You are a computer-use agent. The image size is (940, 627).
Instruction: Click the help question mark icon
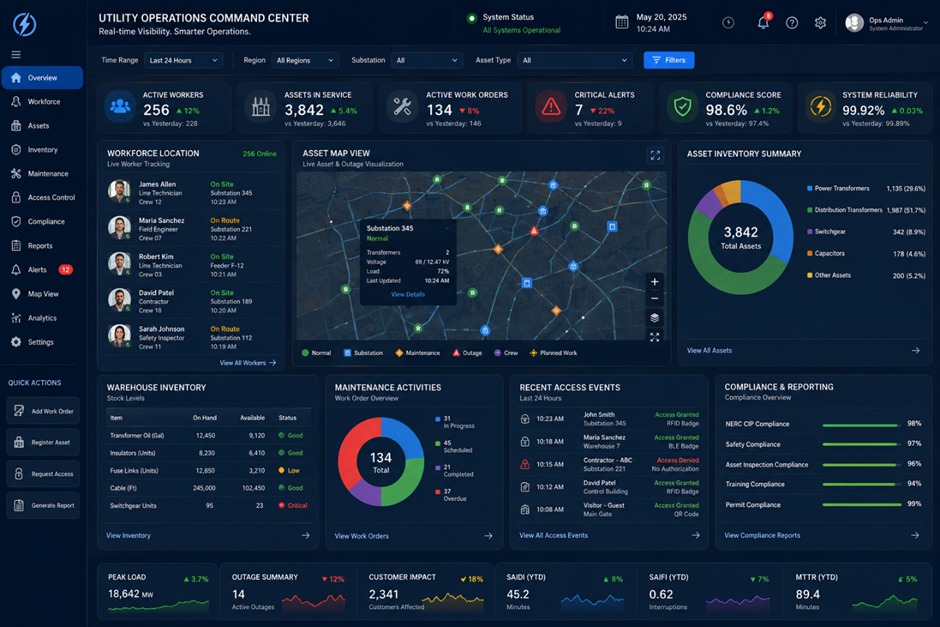tap(792, 23)
